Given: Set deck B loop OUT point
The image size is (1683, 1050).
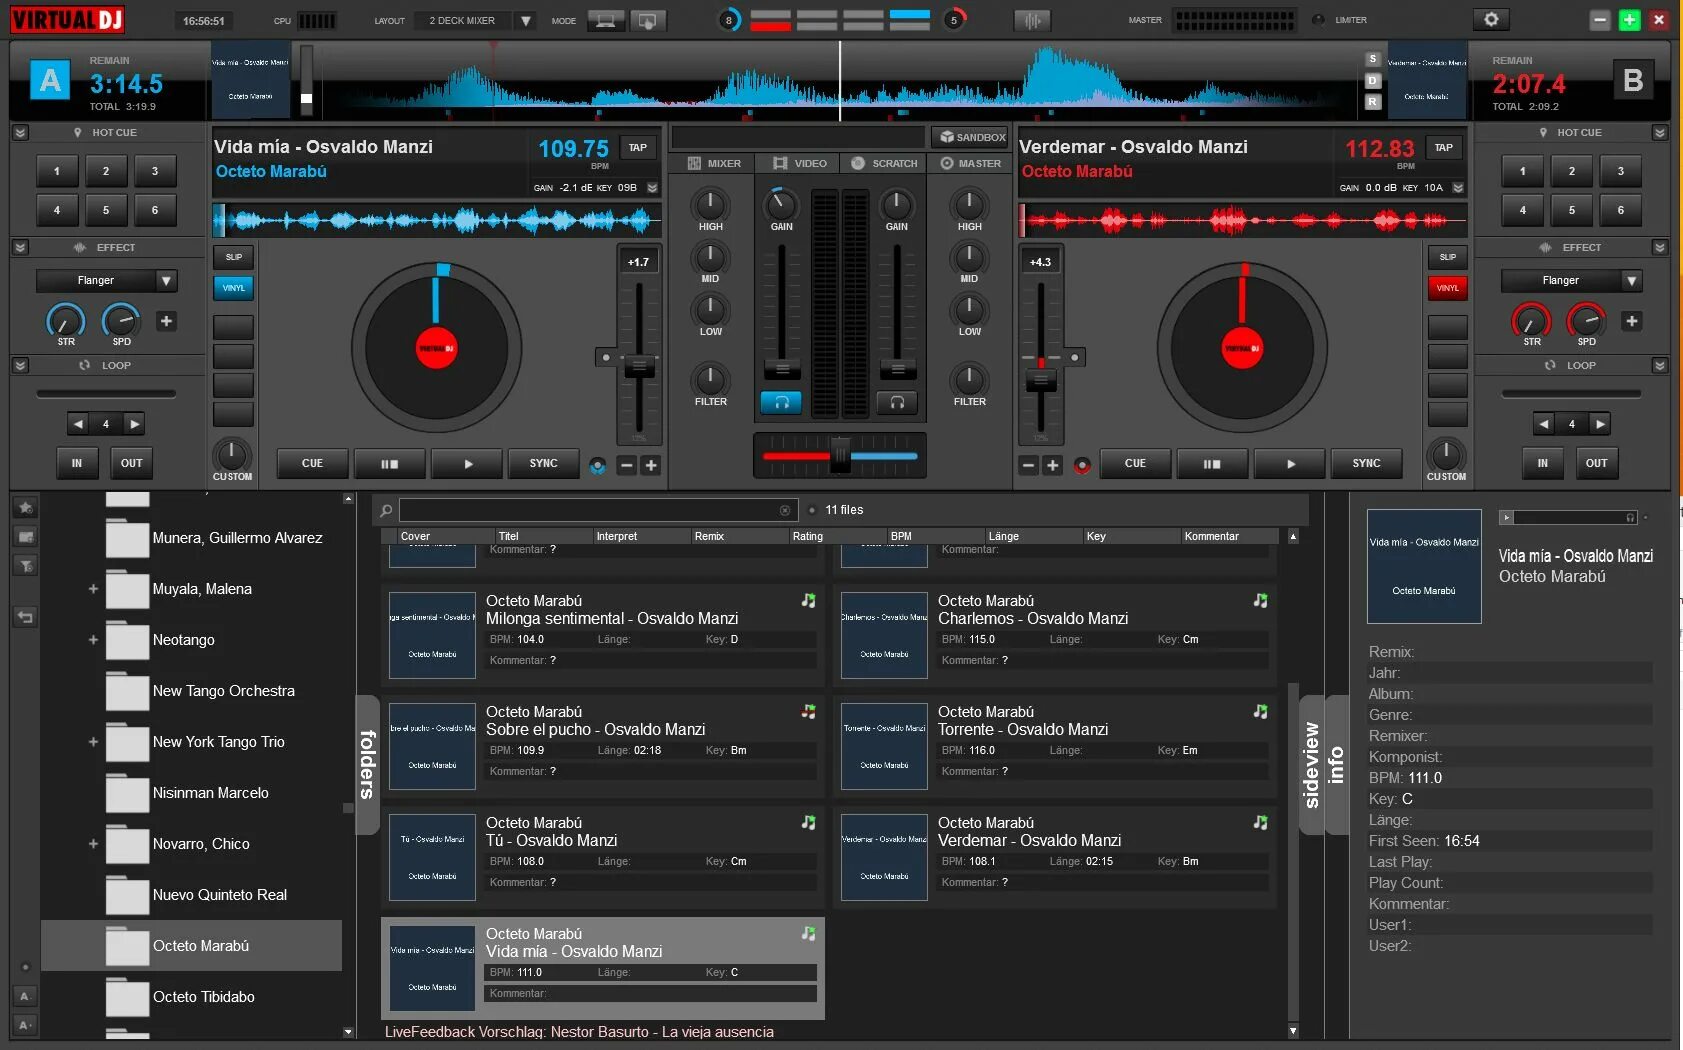Looking at the screenshot, I should [x=1596, y=463].
